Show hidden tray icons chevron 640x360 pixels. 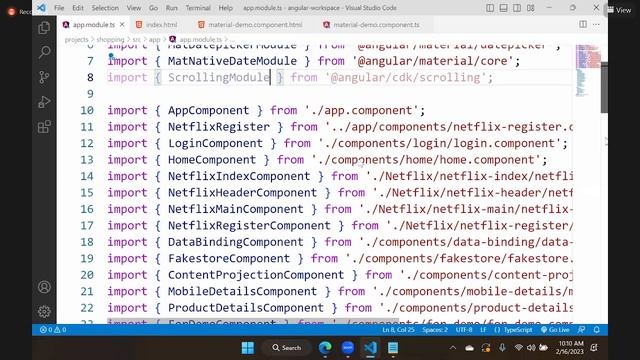453,348
